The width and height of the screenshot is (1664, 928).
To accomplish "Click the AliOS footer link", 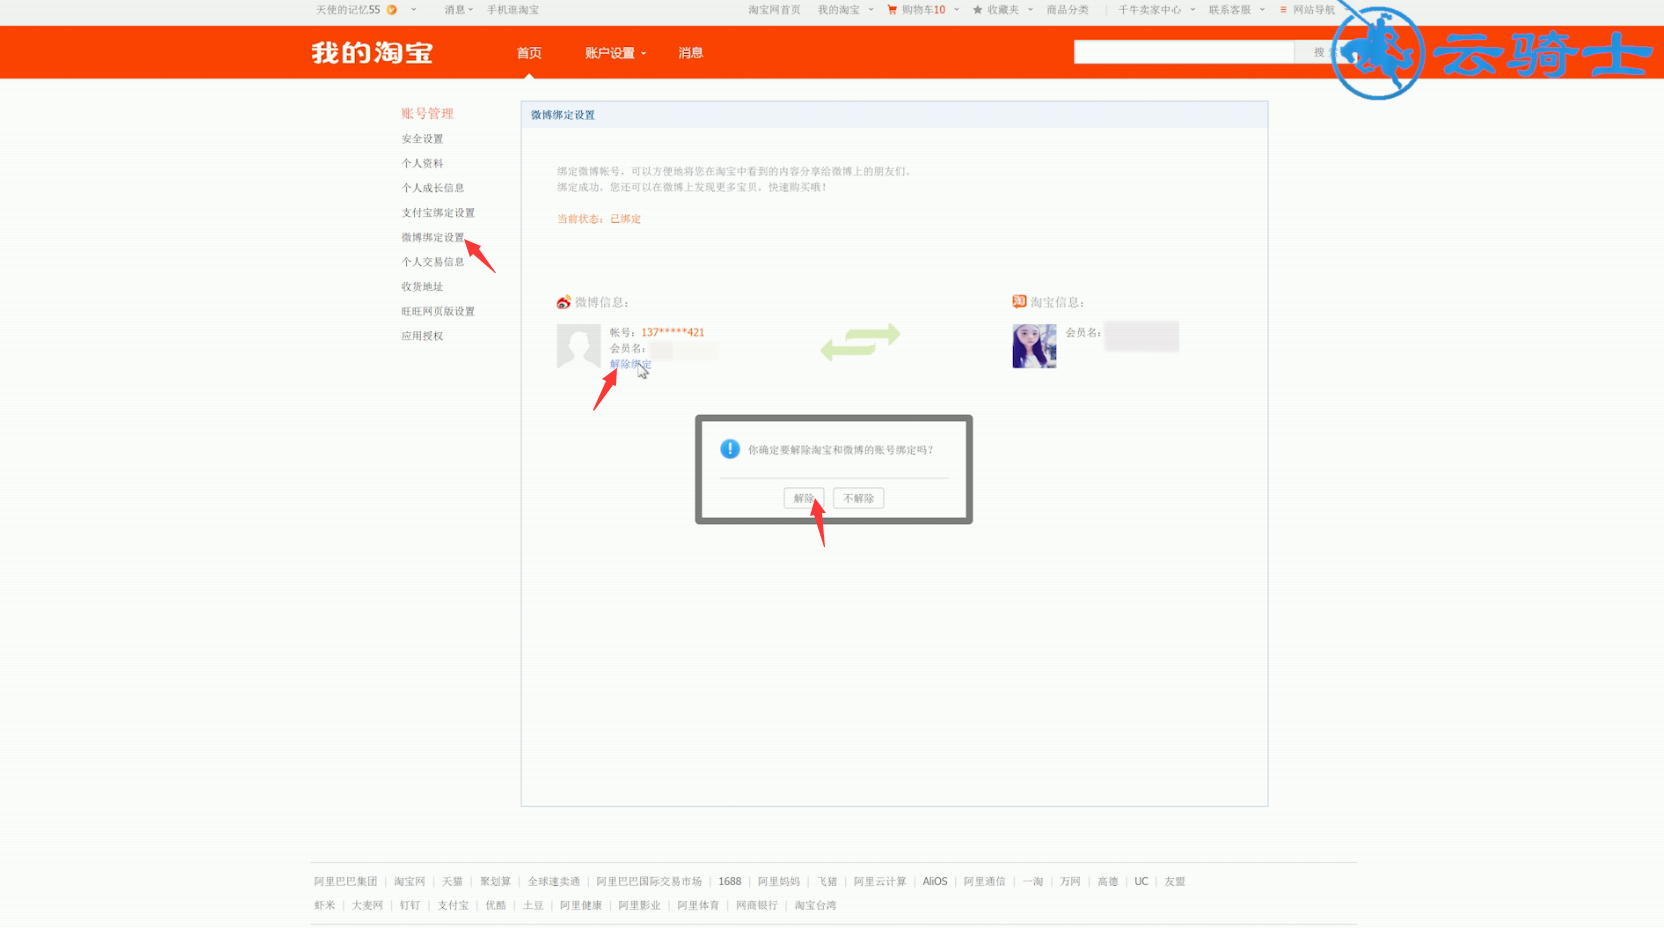I will pos(935,881).
